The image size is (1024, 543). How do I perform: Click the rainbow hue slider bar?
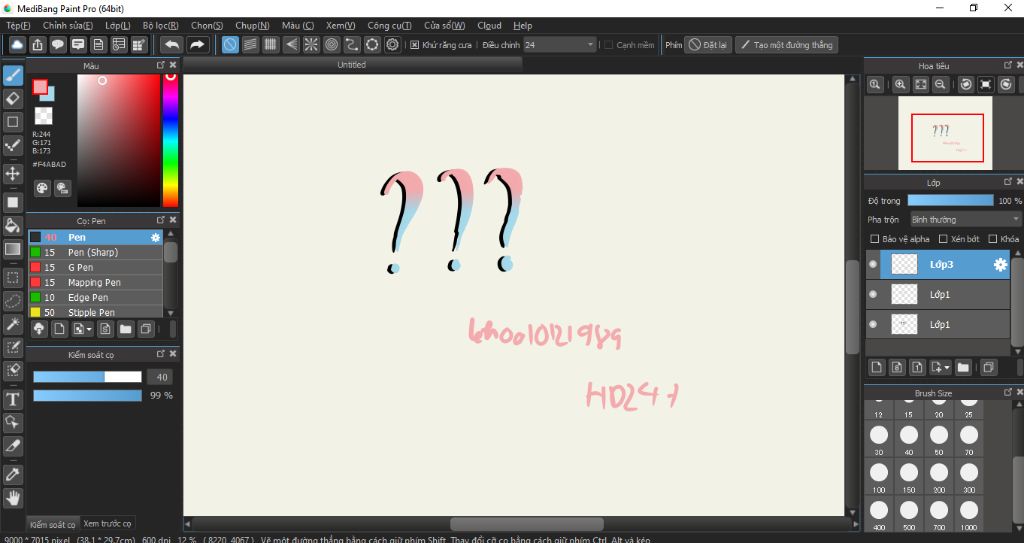click(170, 140)
